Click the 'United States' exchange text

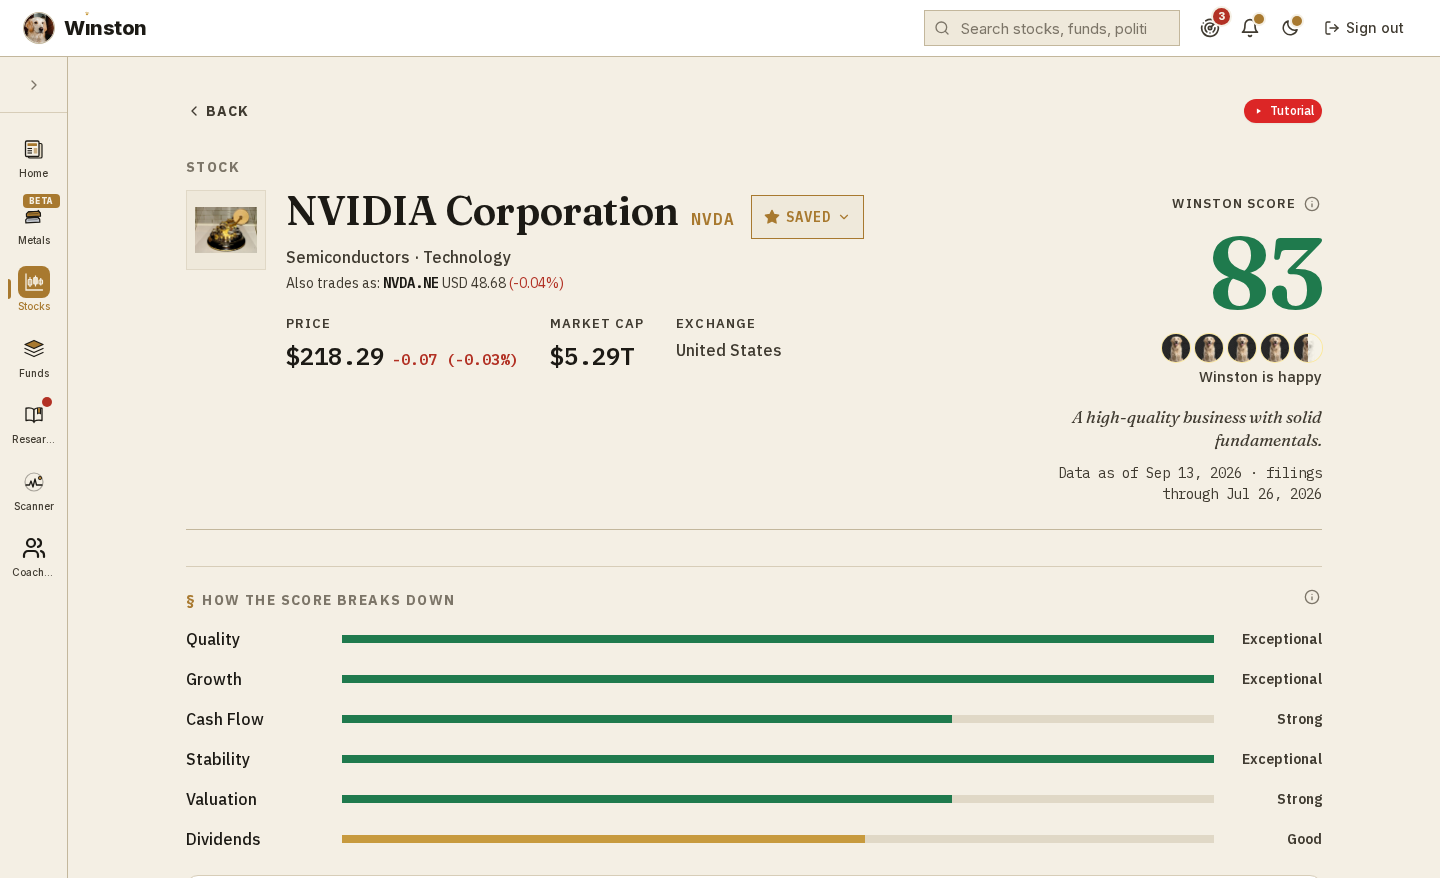[x=729, y=350]
